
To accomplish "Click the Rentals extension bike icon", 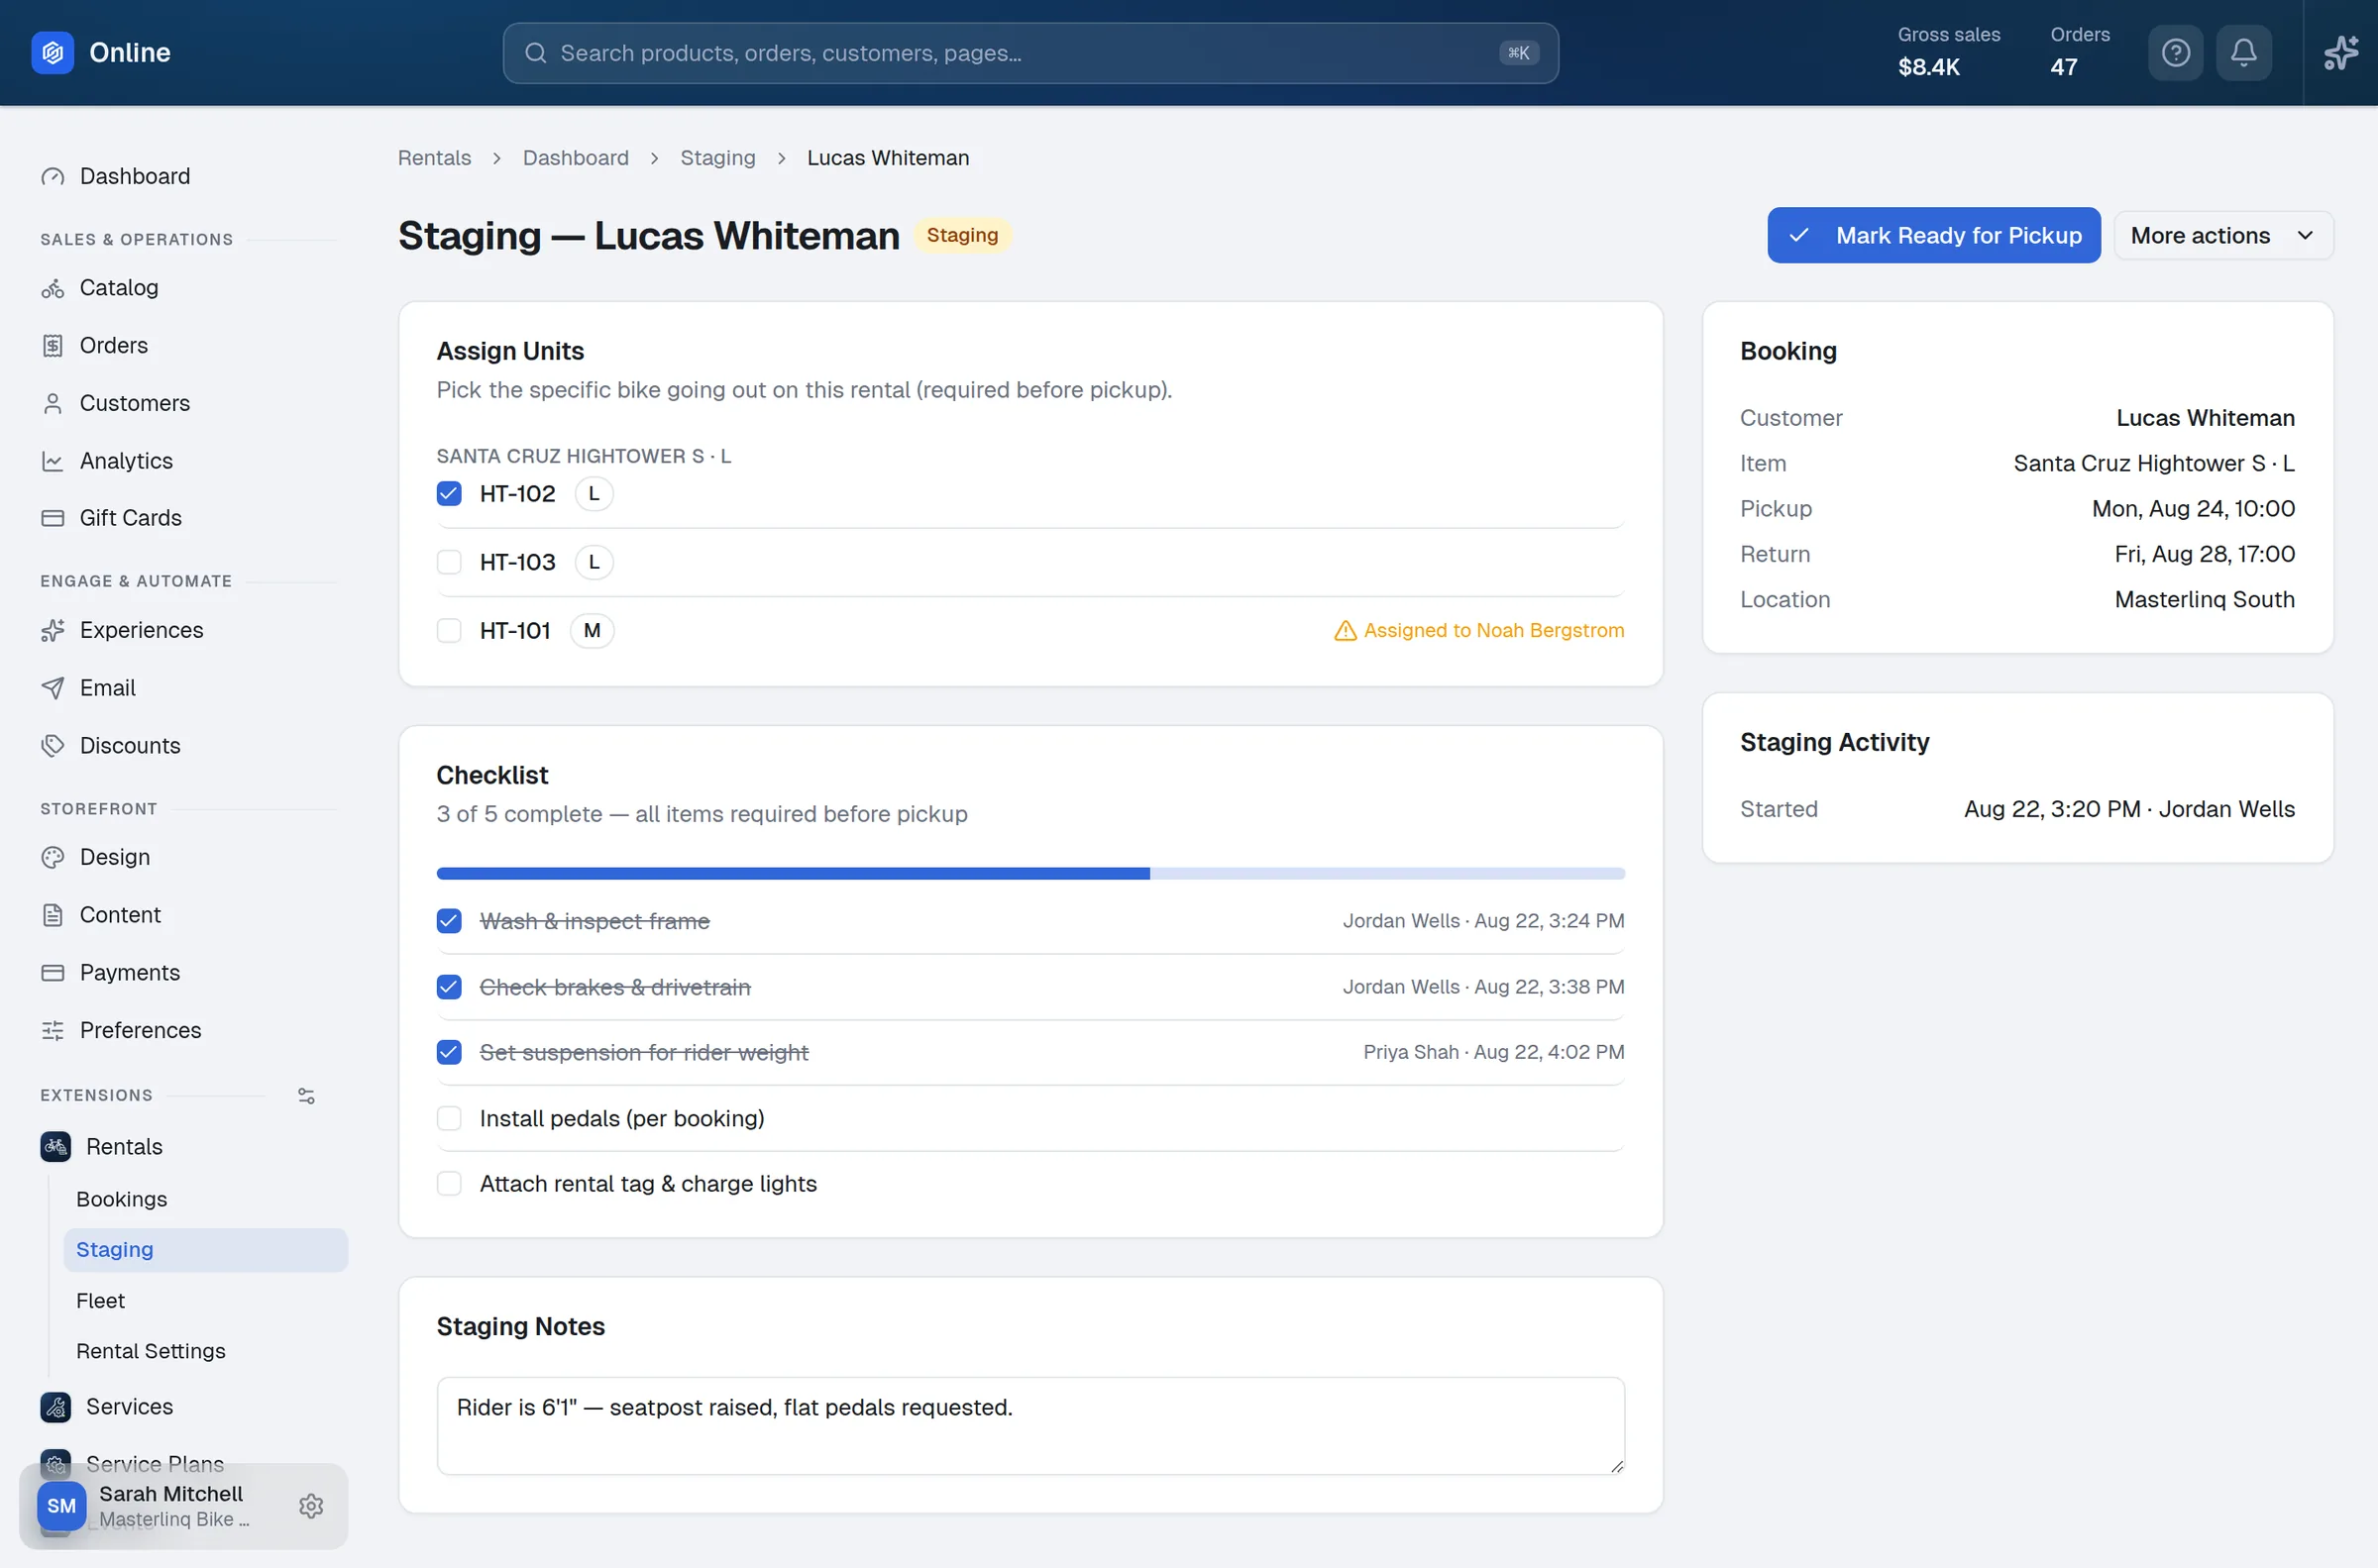I will pyautogui.click(x=55, y=1146).
